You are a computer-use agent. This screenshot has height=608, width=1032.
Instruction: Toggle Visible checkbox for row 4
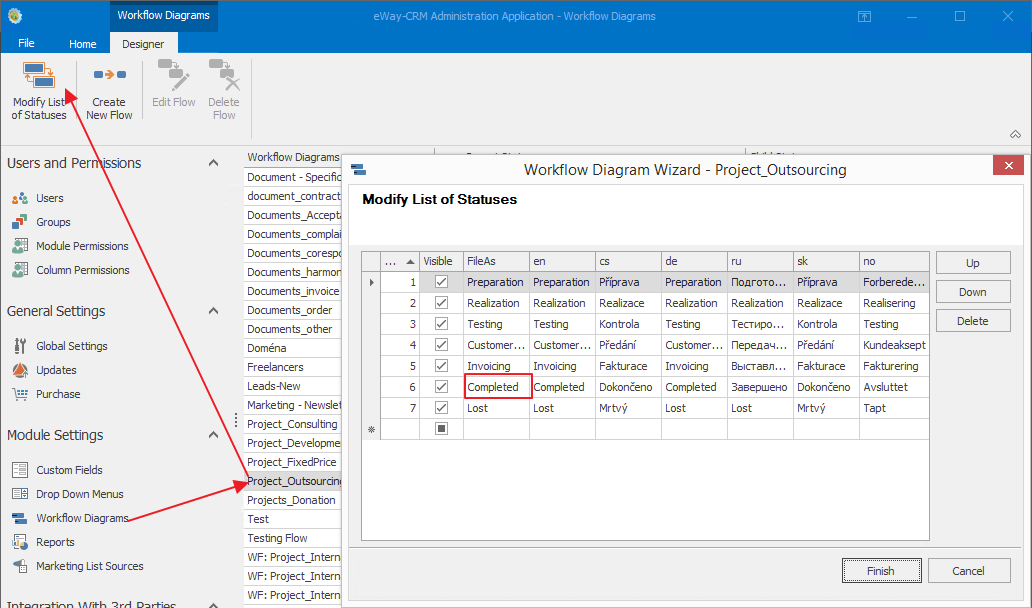[442, 345]
